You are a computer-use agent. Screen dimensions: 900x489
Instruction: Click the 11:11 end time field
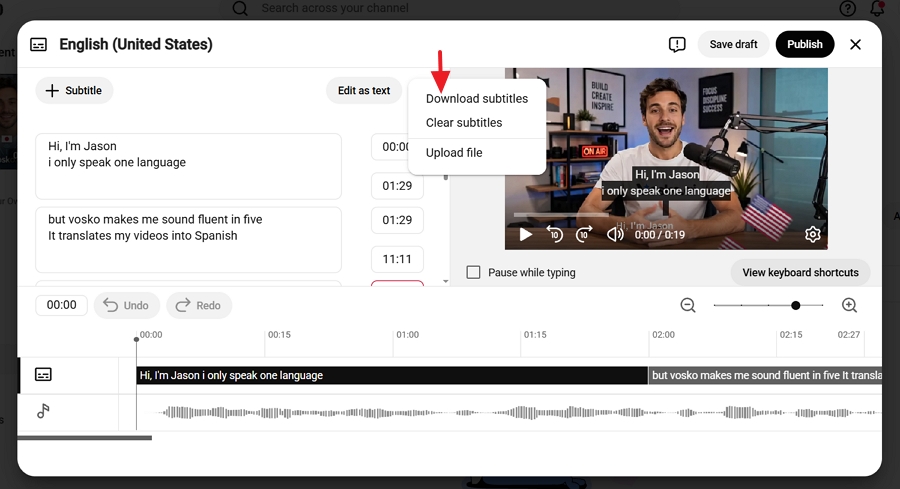pyautogui.click(x=397, y=259)
